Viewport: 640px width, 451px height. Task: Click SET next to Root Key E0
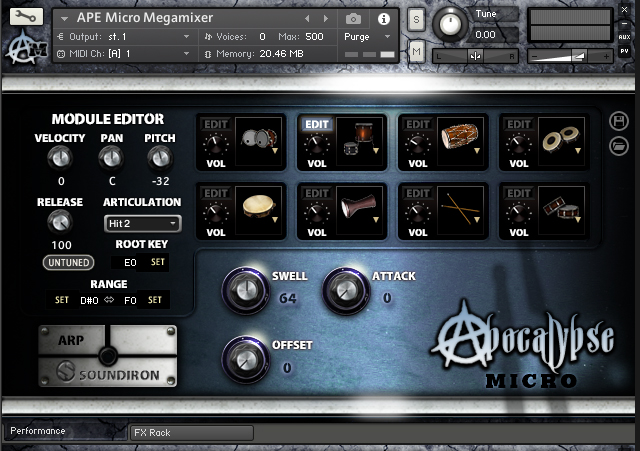(158, 263)
